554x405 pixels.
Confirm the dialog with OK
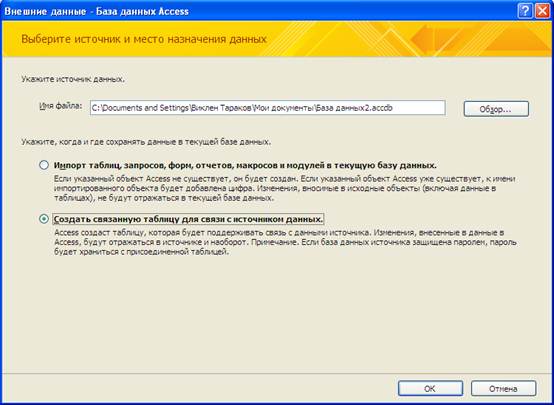tap(430, 389)
